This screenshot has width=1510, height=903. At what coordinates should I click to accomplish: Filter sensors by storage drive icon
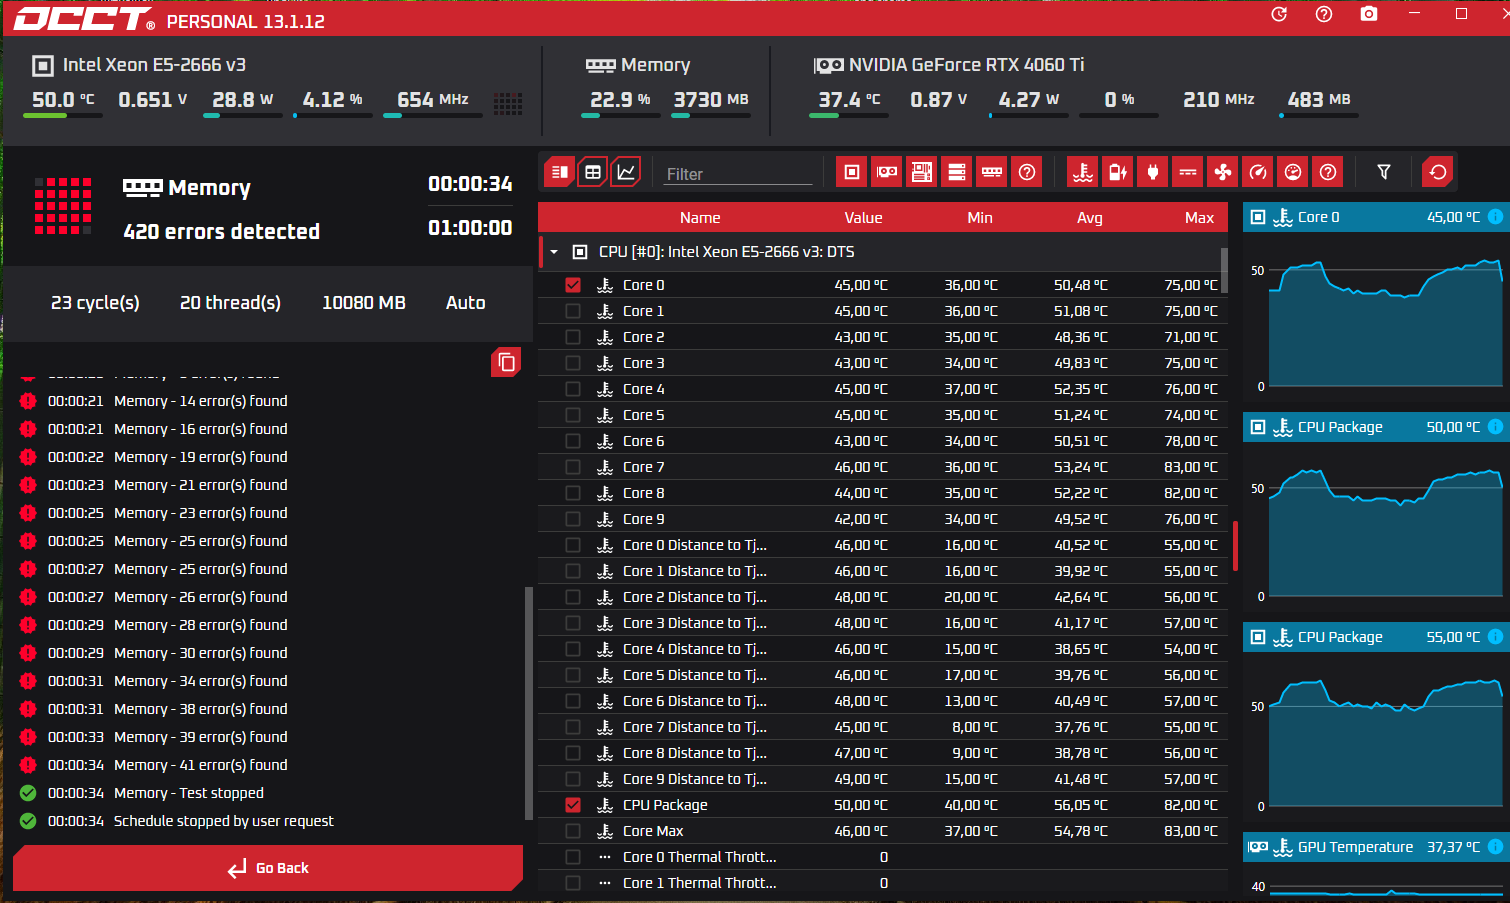(x=957, y=172)
